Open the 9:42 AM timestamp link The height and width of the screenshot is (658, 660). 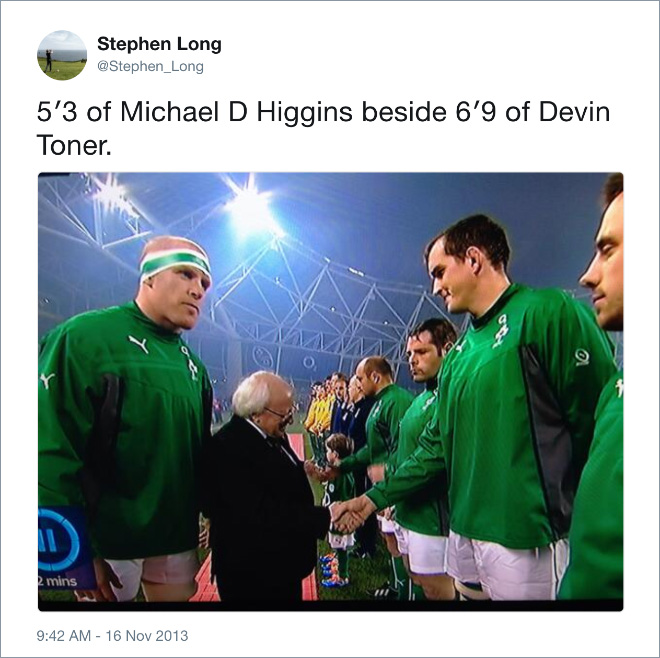[64, 636]
